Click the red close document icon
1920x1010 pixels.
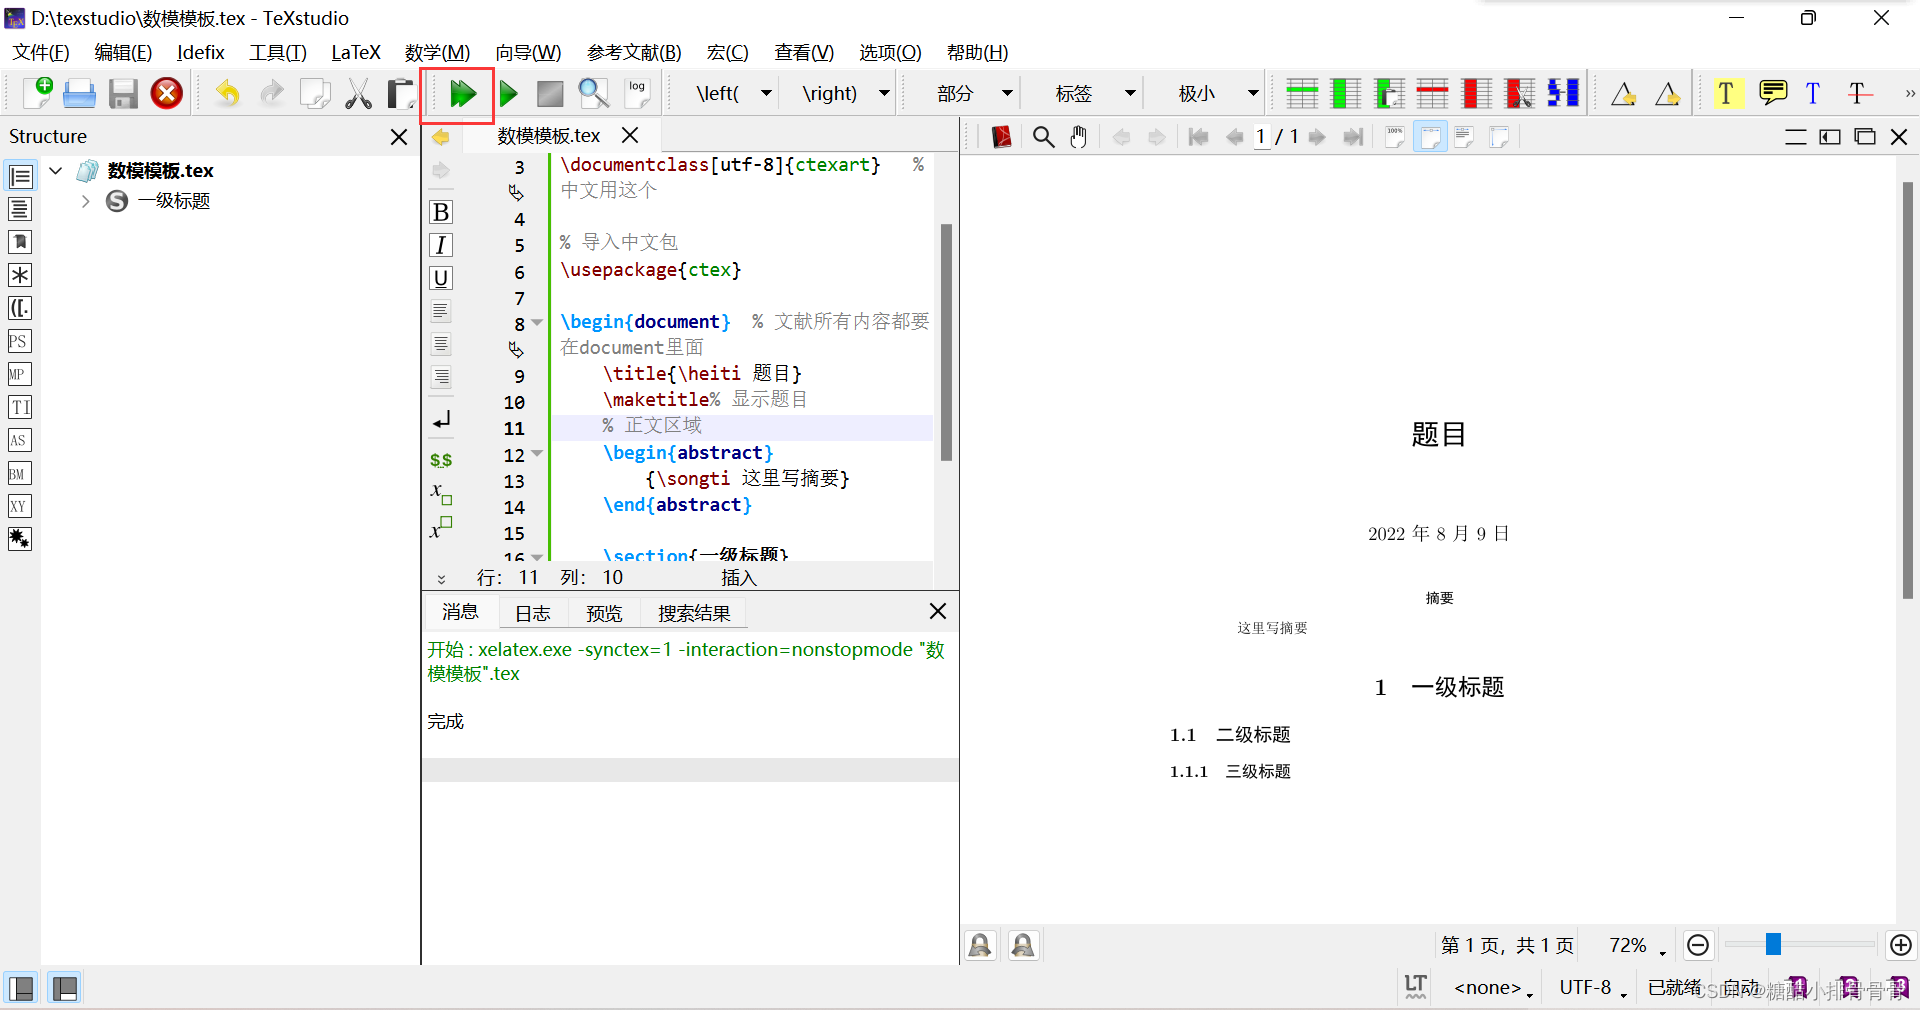pyautogui.click(x=167, y=93)
